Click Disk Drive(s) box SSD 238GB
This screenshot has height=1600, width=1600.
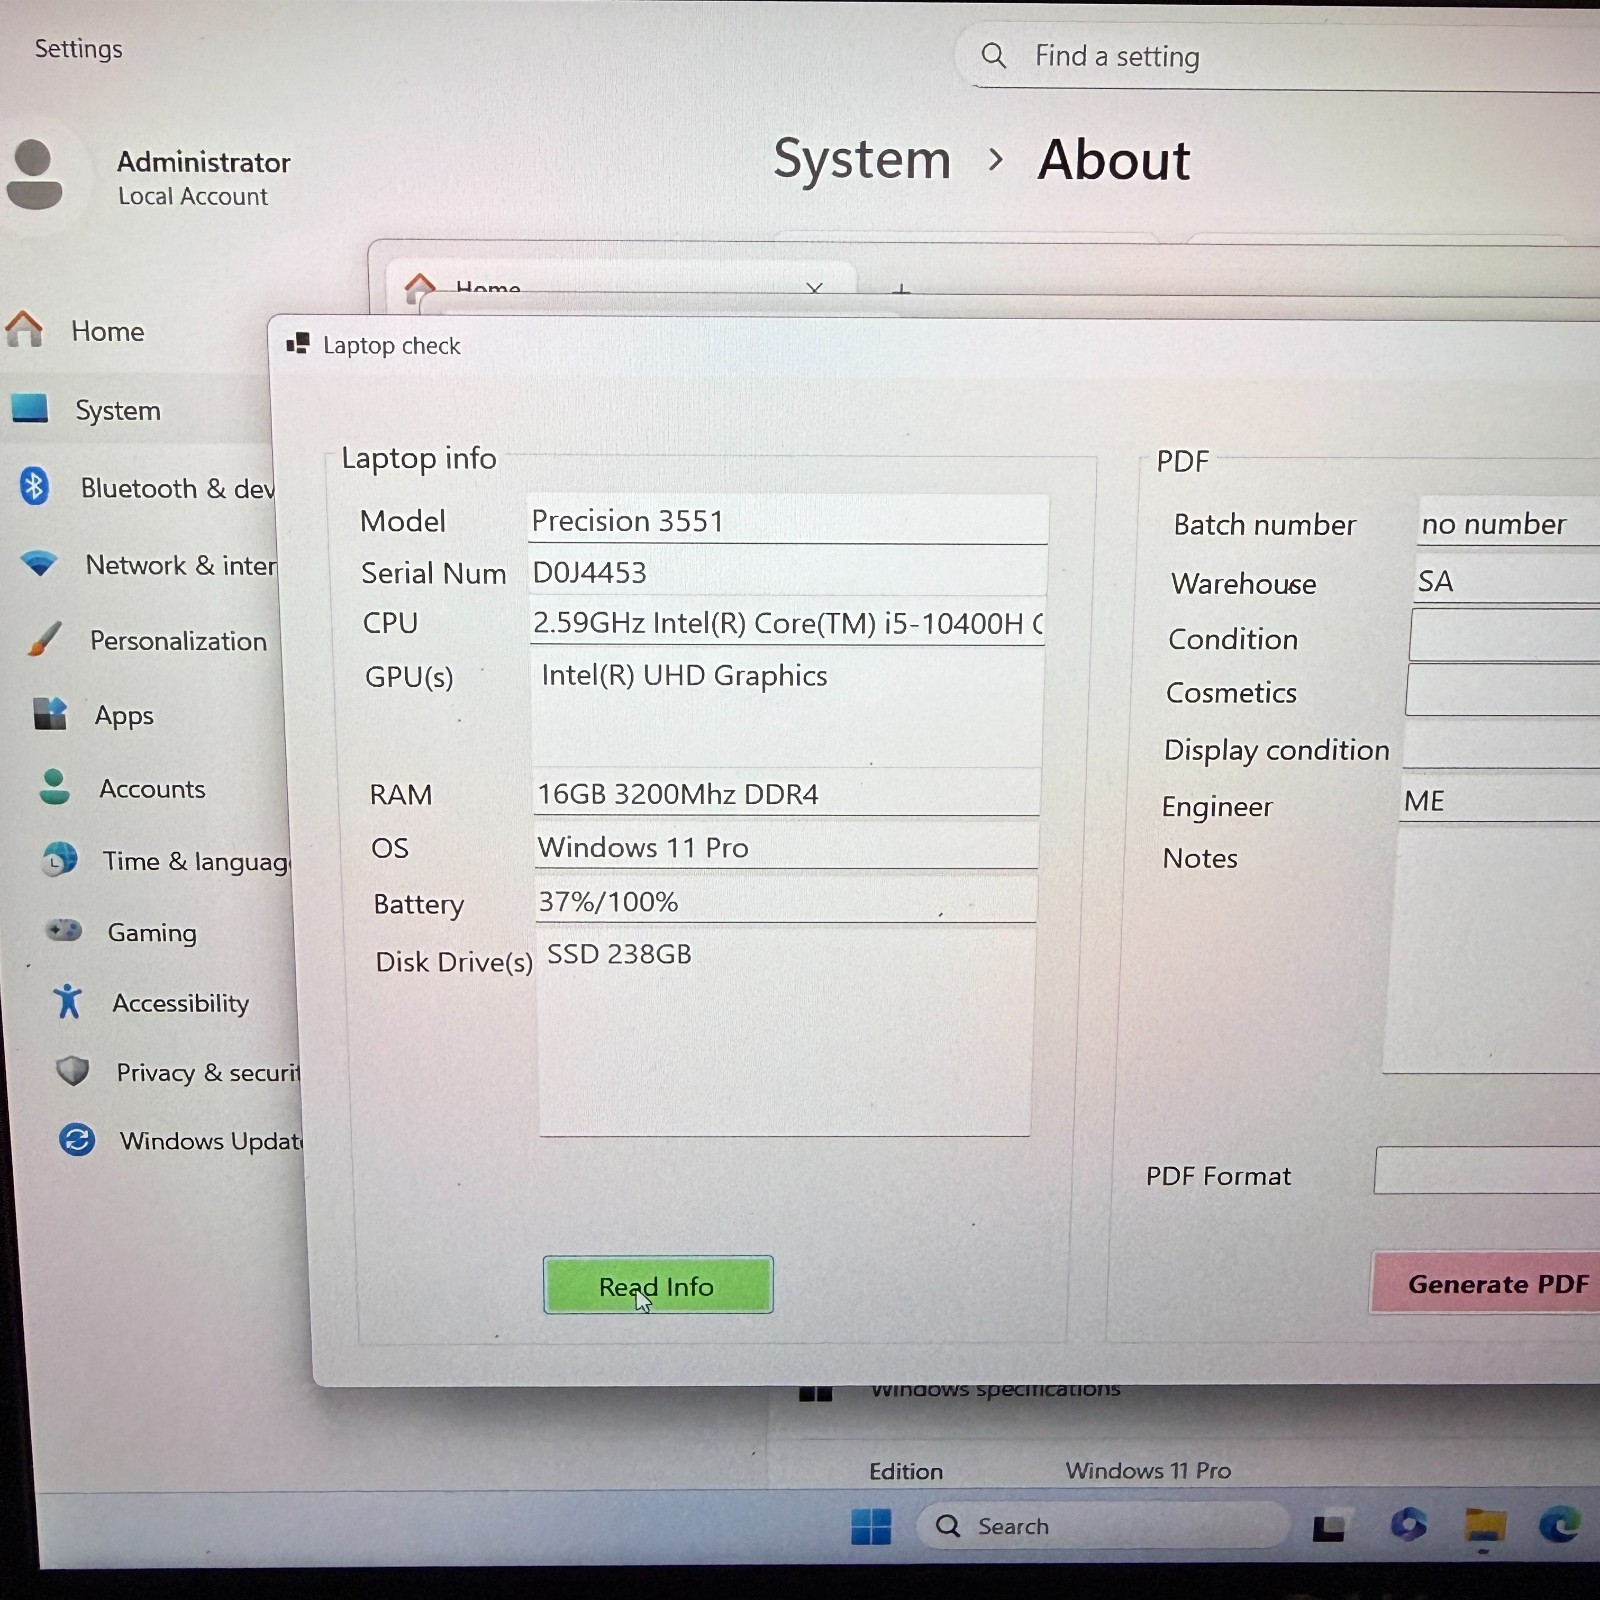[785, 1031]
